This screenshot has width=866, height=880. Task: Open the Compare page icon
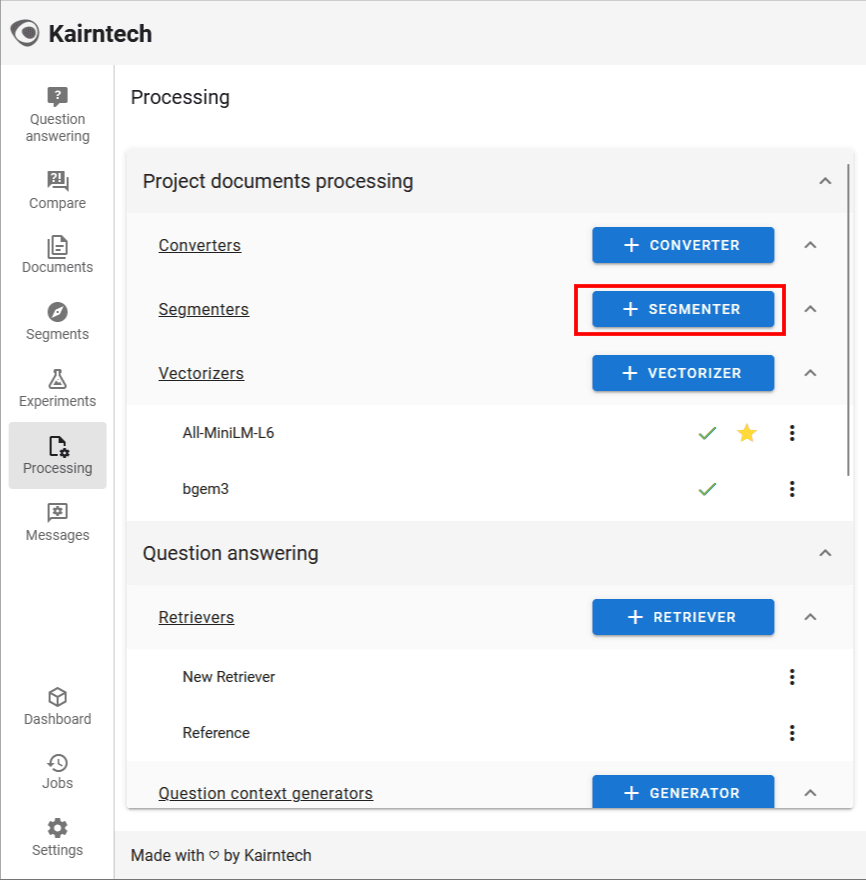coord(57,181)
